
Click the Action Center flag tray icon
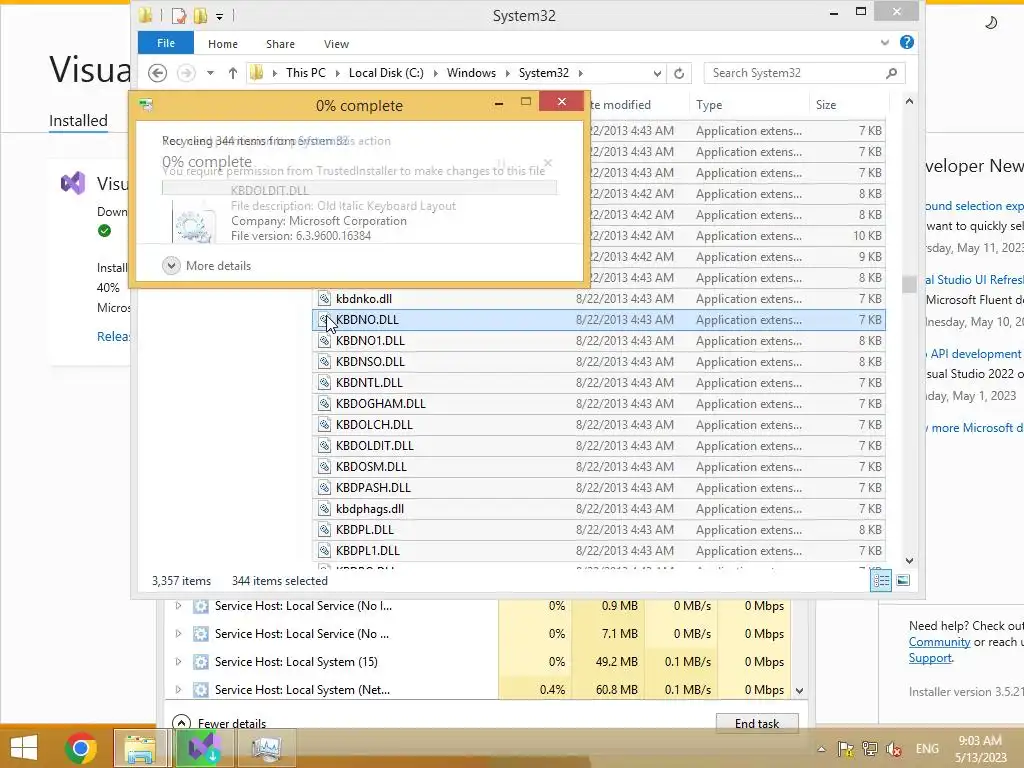(846, 749)
